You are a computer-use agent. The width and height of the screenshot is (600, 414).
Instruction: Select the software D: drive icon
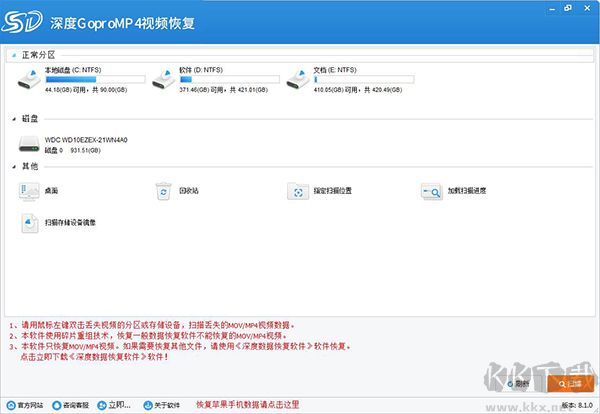pyautogui.click(x=164, y=80)
